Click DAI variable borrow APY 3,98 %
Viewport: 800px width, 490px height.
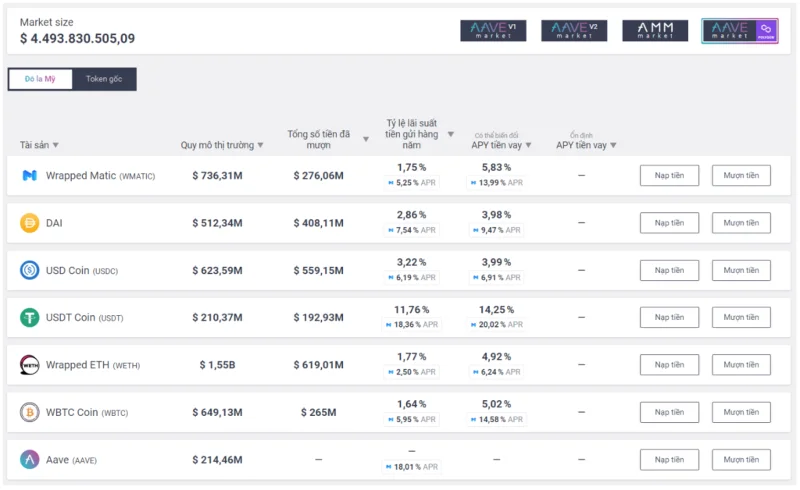(x=496, y=215)
